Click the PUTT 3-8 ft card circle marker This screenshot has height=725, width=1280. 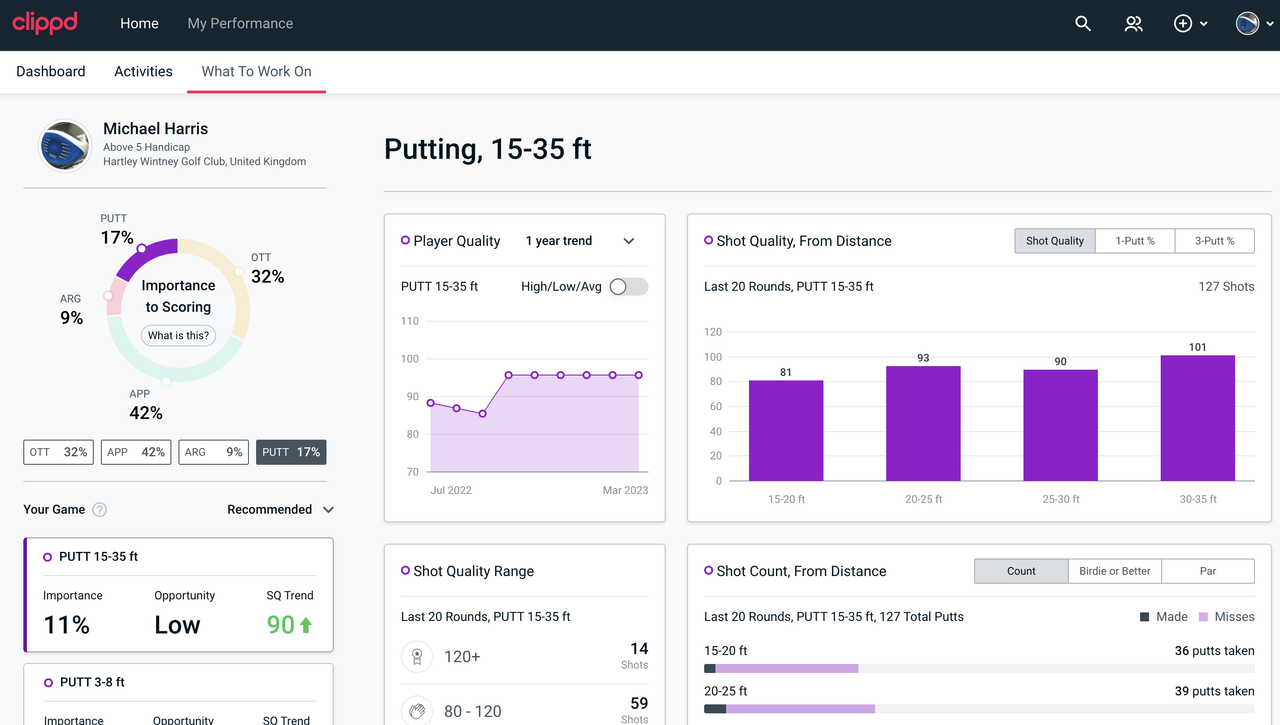pyautogui.click(x=47, y=682)
